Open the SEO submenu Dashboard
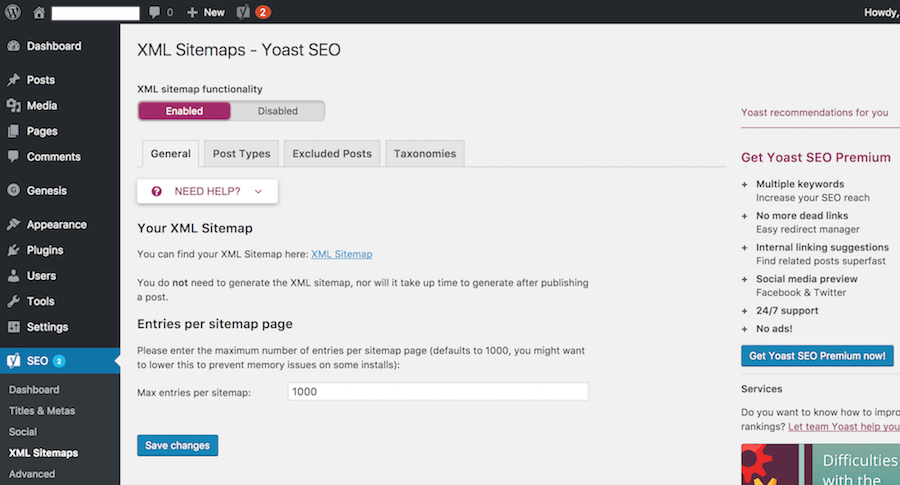This screenshot has width=900, height=485. tap(34, 390)
